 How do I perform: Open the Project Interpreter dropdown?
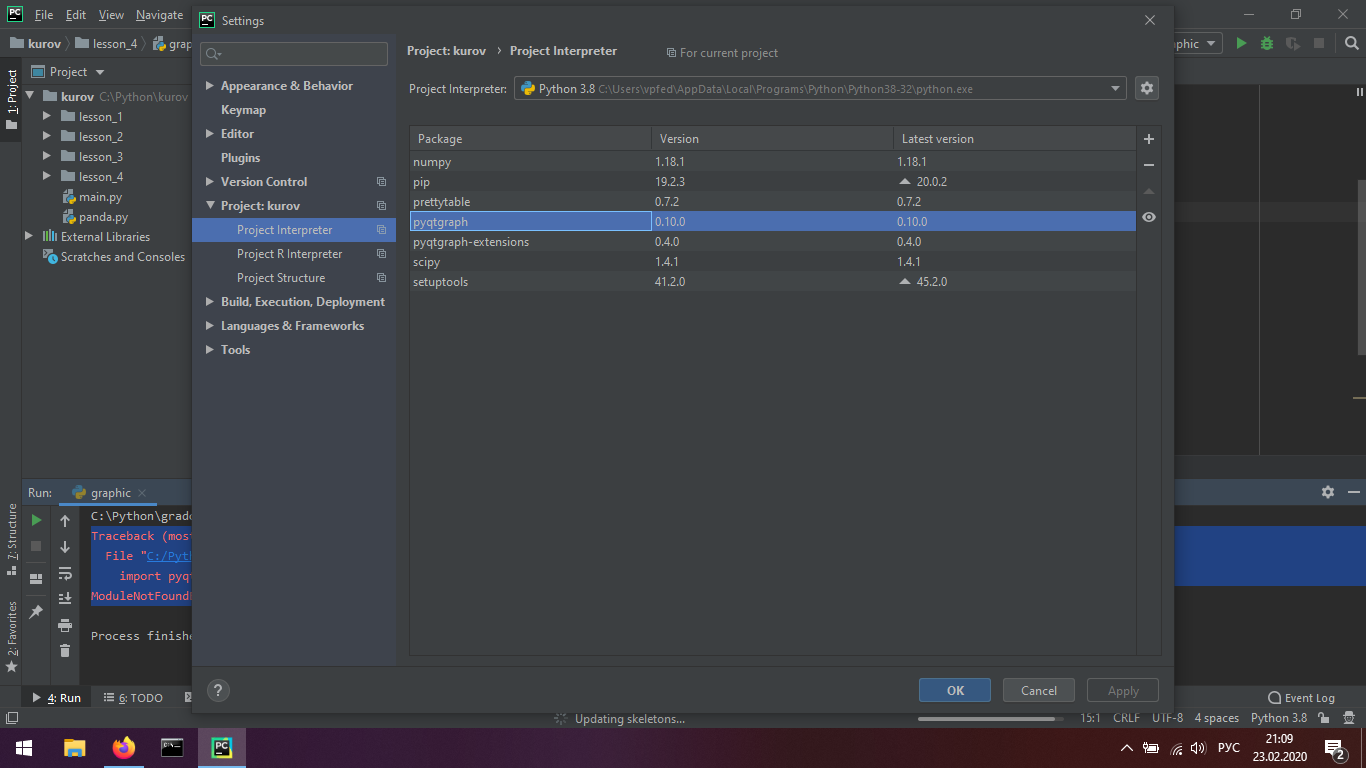click(820, 88)
